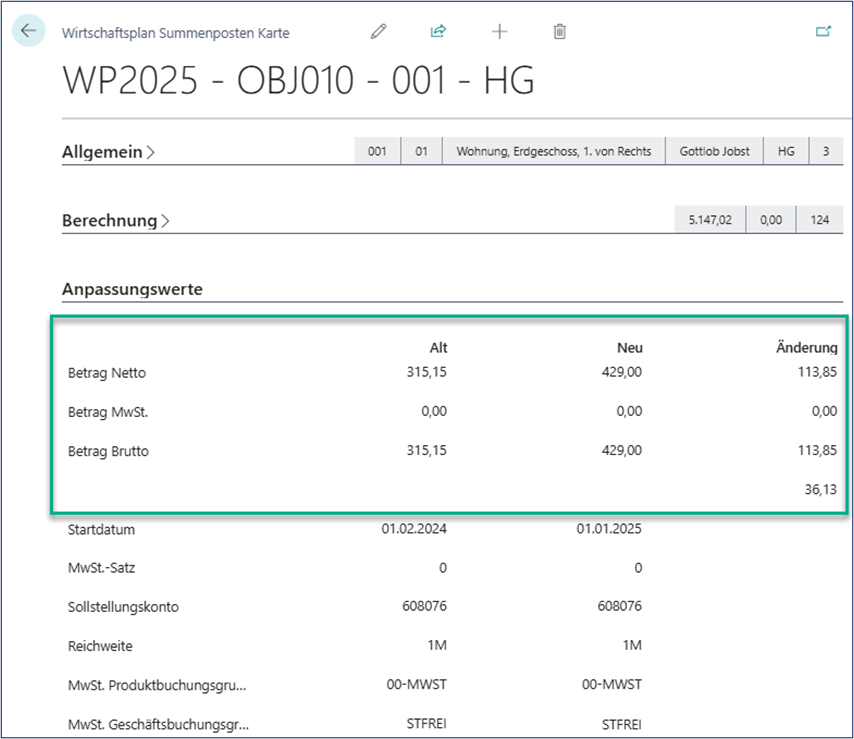Click the Alt Startdatum 01.02.2024 field
This screenshot has height=739, width=854.
click(414, 529)
